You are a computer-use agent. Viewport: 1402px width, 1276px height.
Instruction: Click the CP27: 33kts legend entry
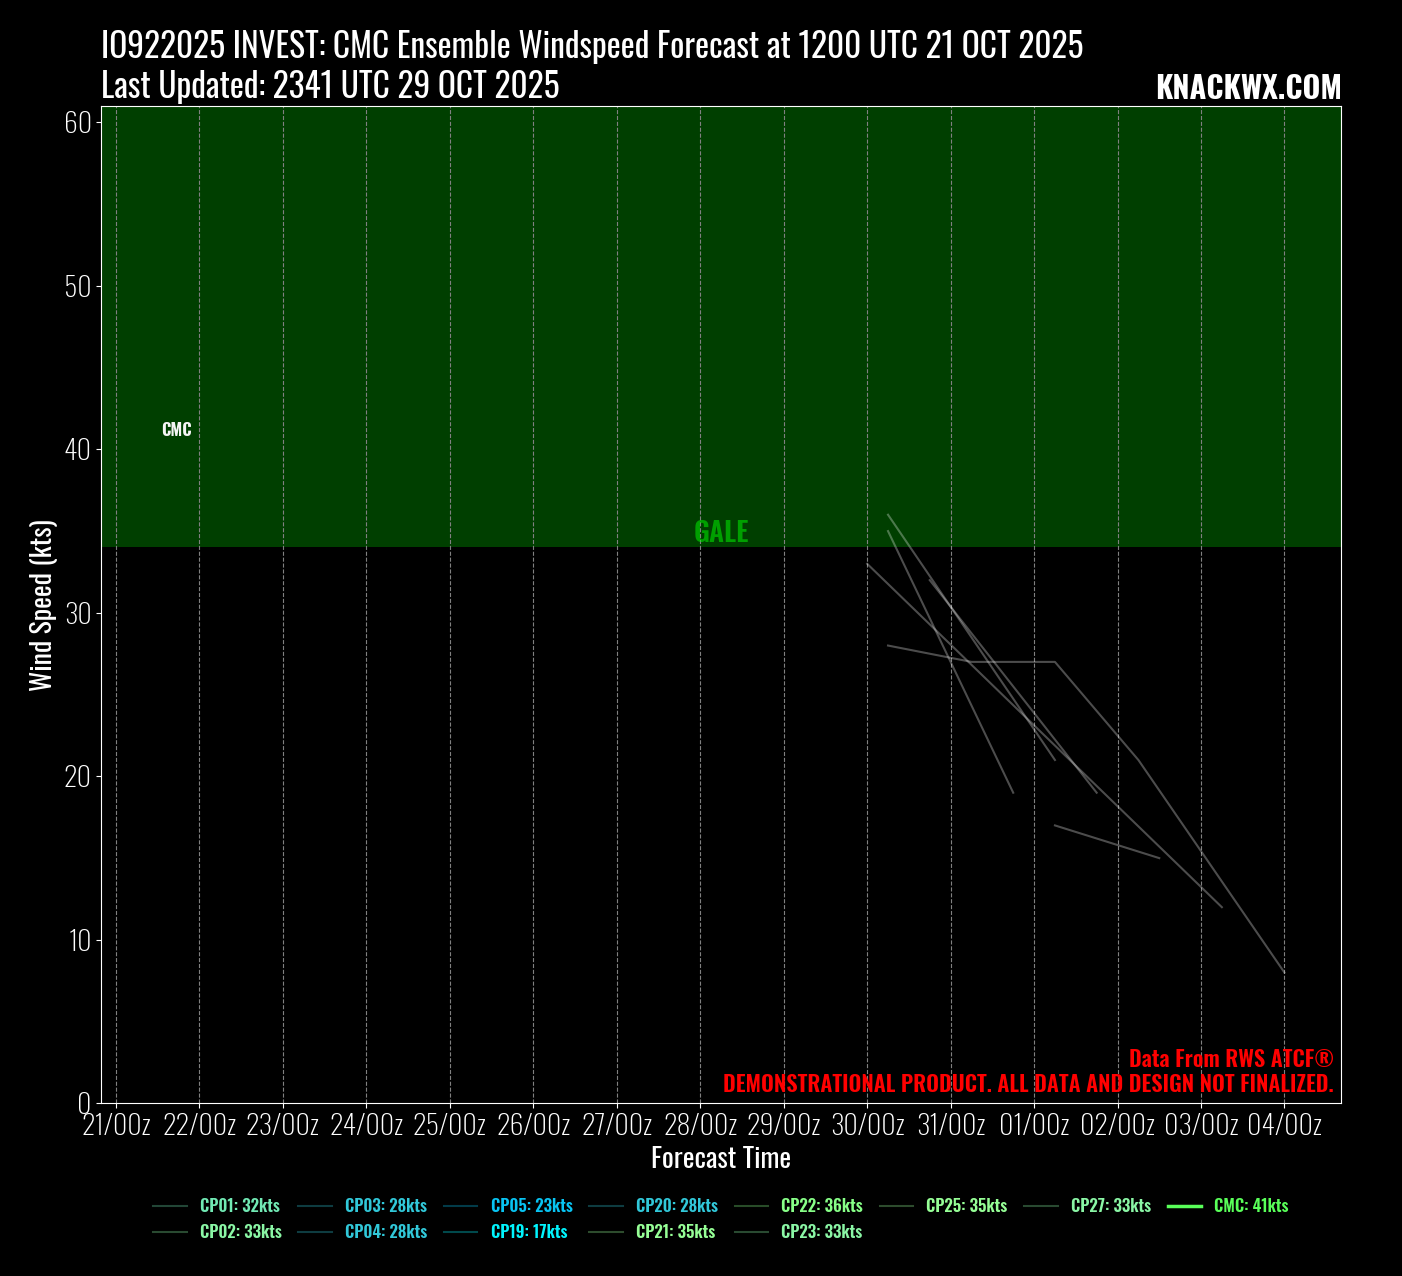[x=1111, y=1206]
